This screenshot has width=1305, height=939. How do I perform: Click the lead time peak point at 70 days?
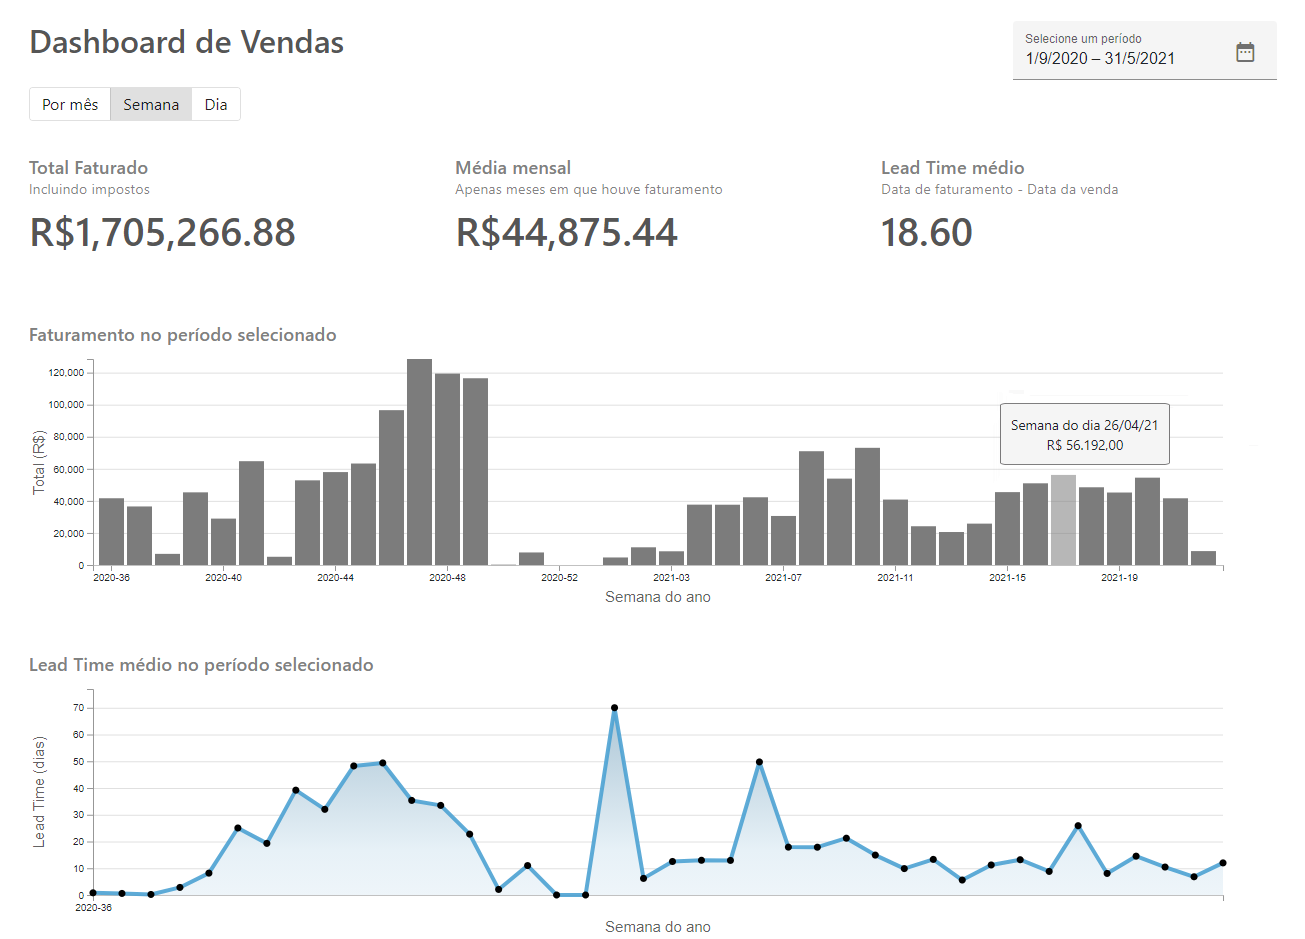614,708
